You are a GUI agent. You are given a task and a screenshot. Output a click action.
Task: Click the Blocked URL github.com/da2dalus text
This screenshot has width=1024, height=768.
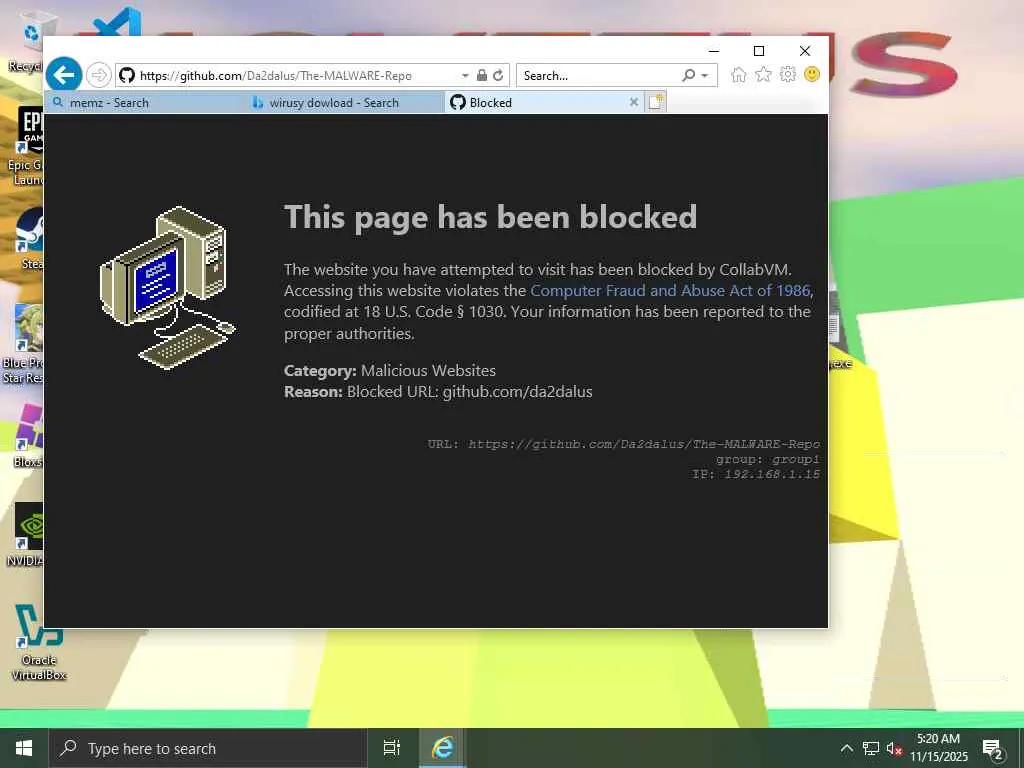point(470,392)
